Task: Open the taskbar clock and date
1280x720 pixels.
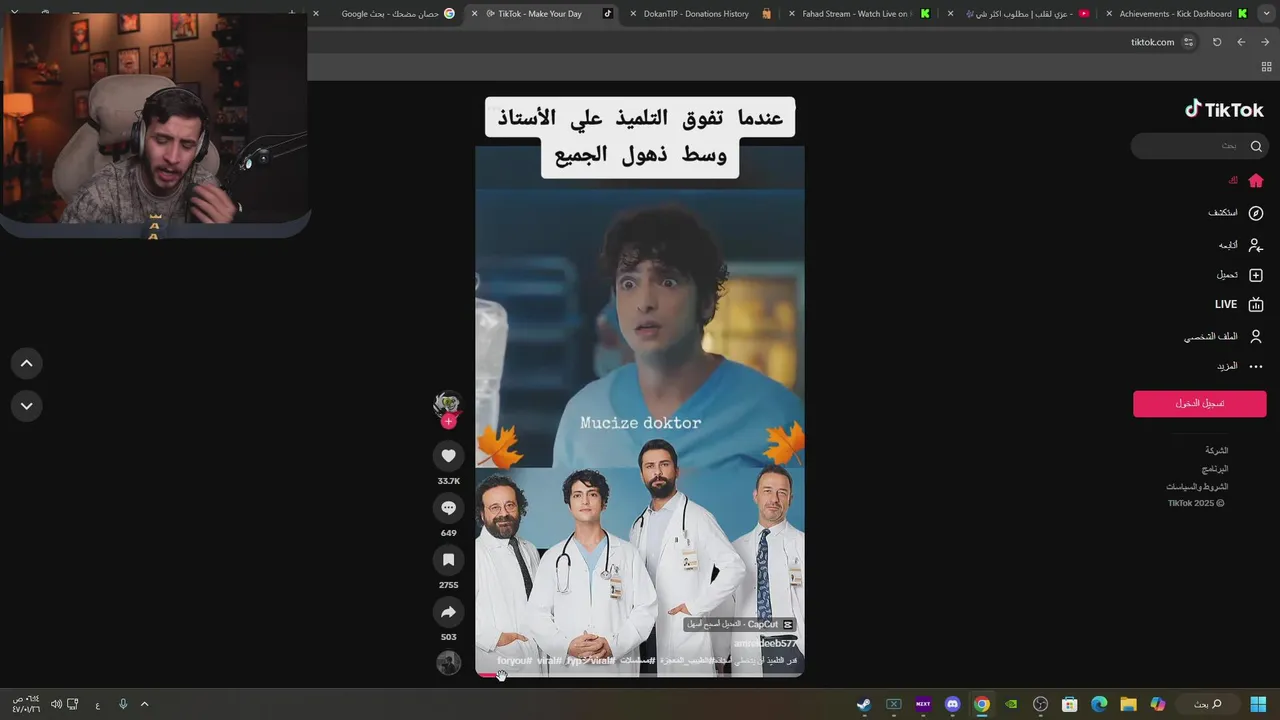Action: 26,704
